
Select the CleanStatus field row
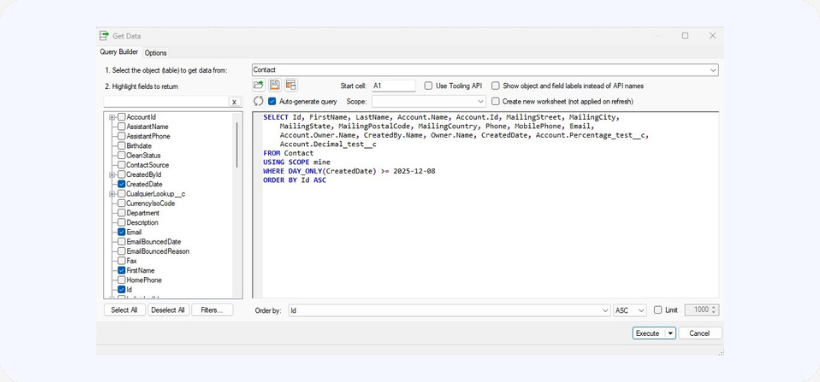(x=143, y=155)
